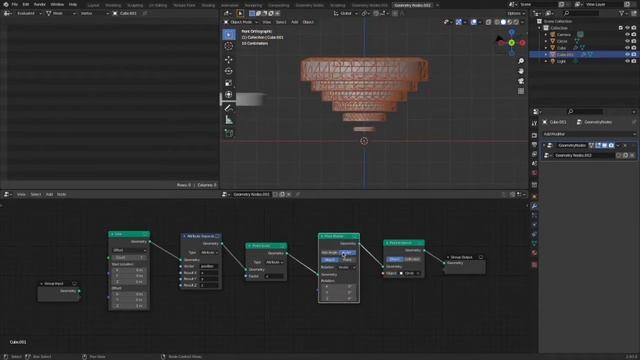Viewport: 640px width, 360px height.
Task: Switch perspective/orthographic grid icon in viewport
Action: [521, 91]
